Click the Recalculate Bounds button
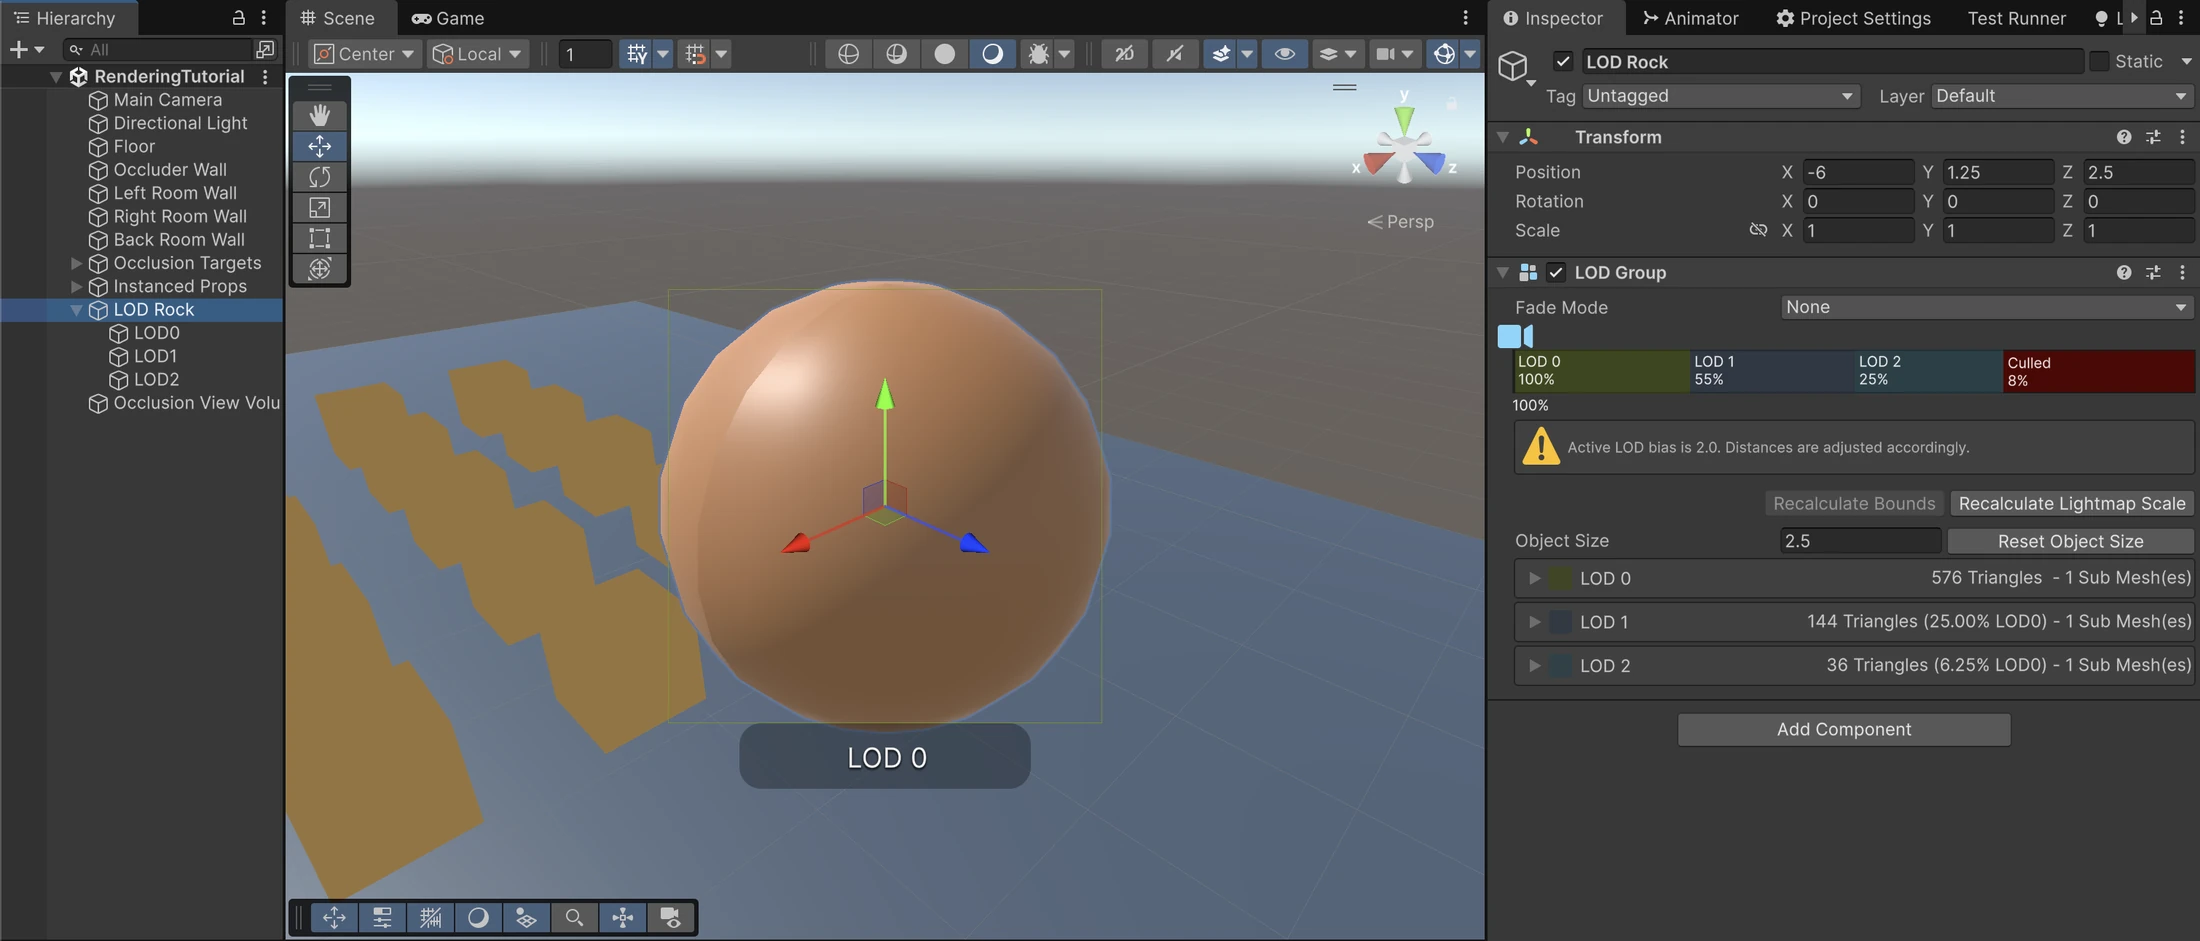 pyautogui.click(x=1854, y=503)
